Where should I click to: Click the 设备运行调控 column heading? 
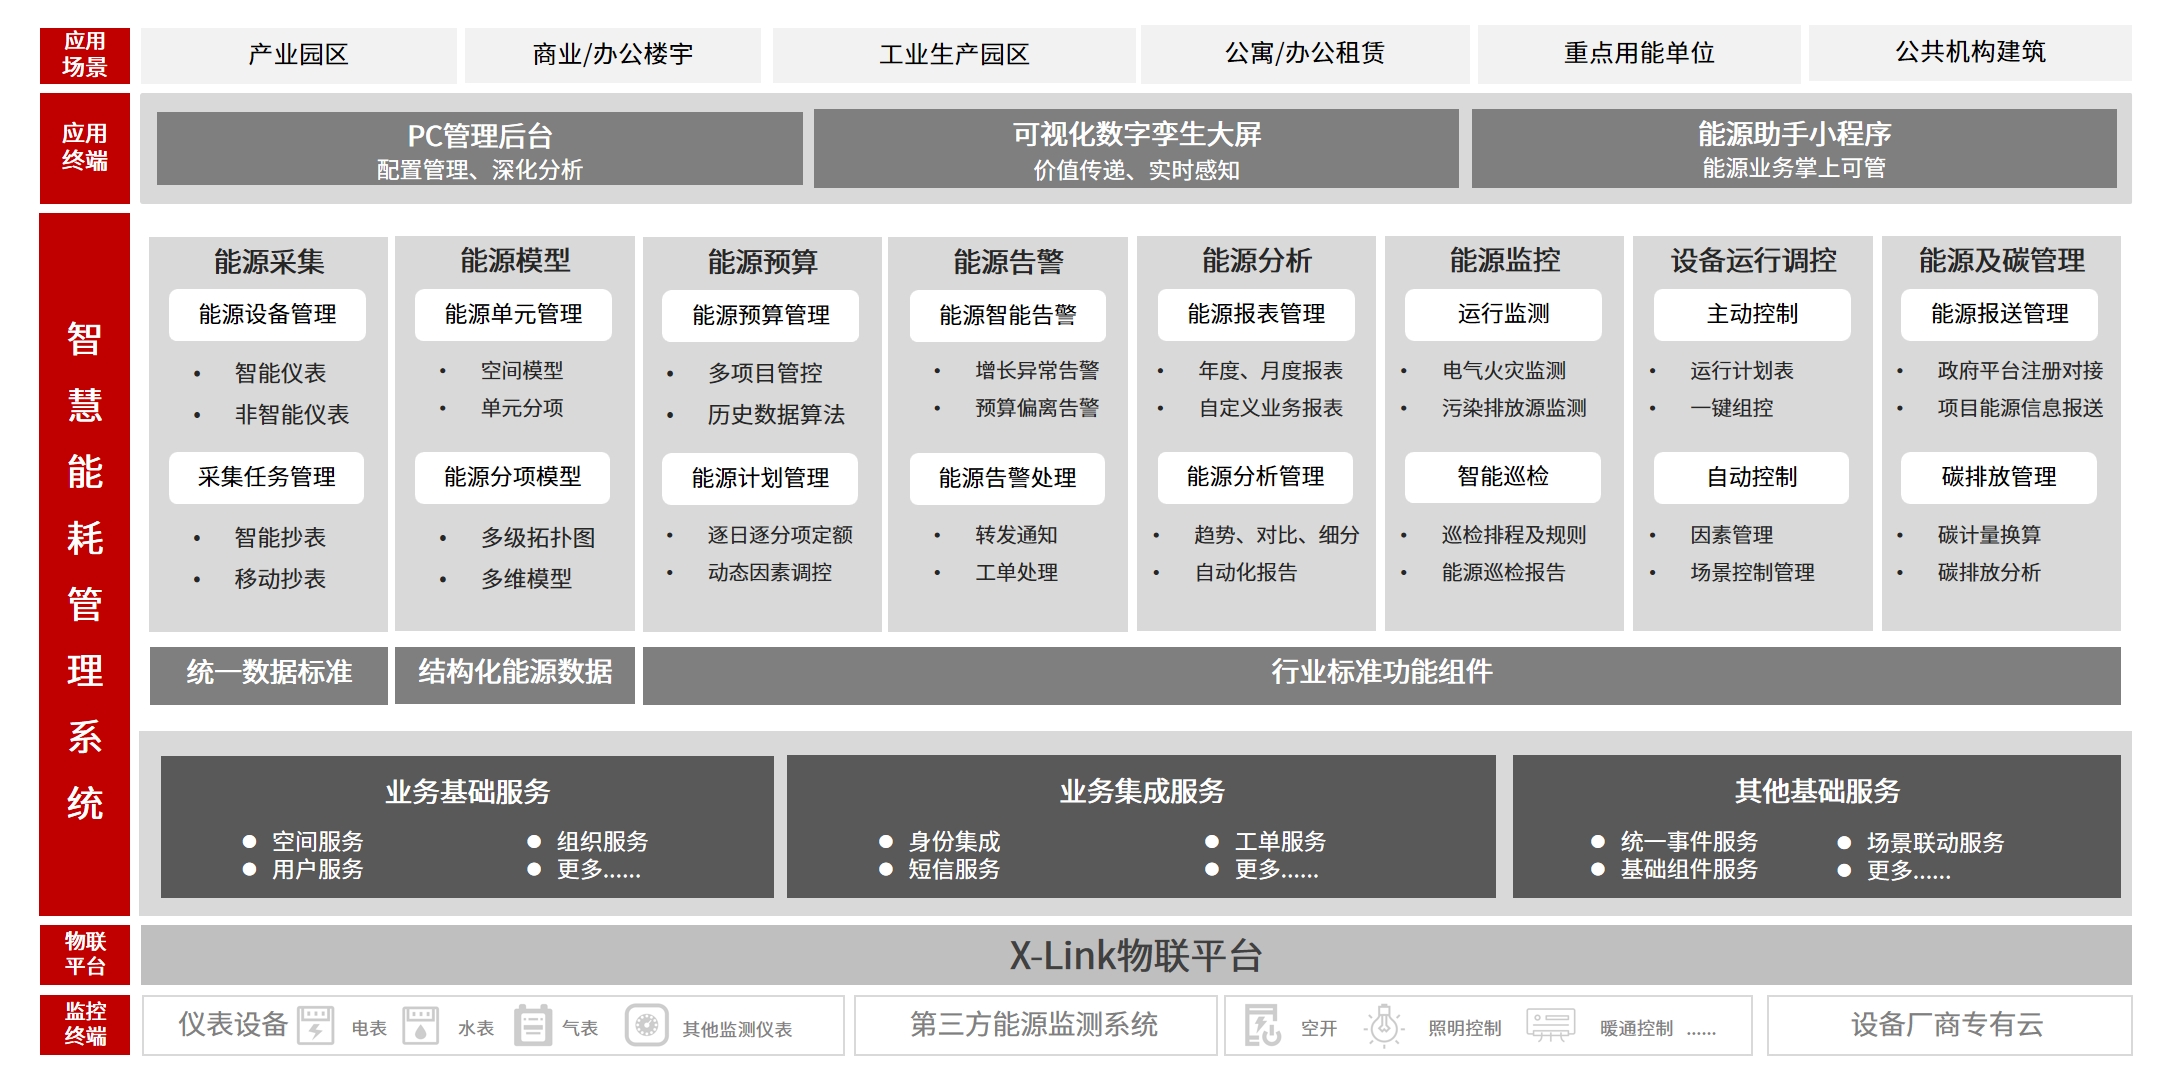click(x=1753, y=261)
